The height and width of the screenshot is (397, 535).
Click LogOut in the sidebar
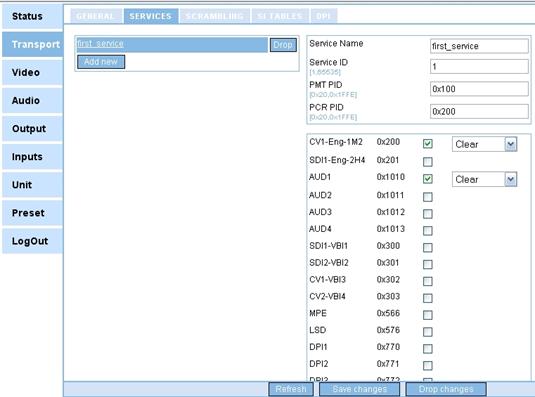[32, 241]
